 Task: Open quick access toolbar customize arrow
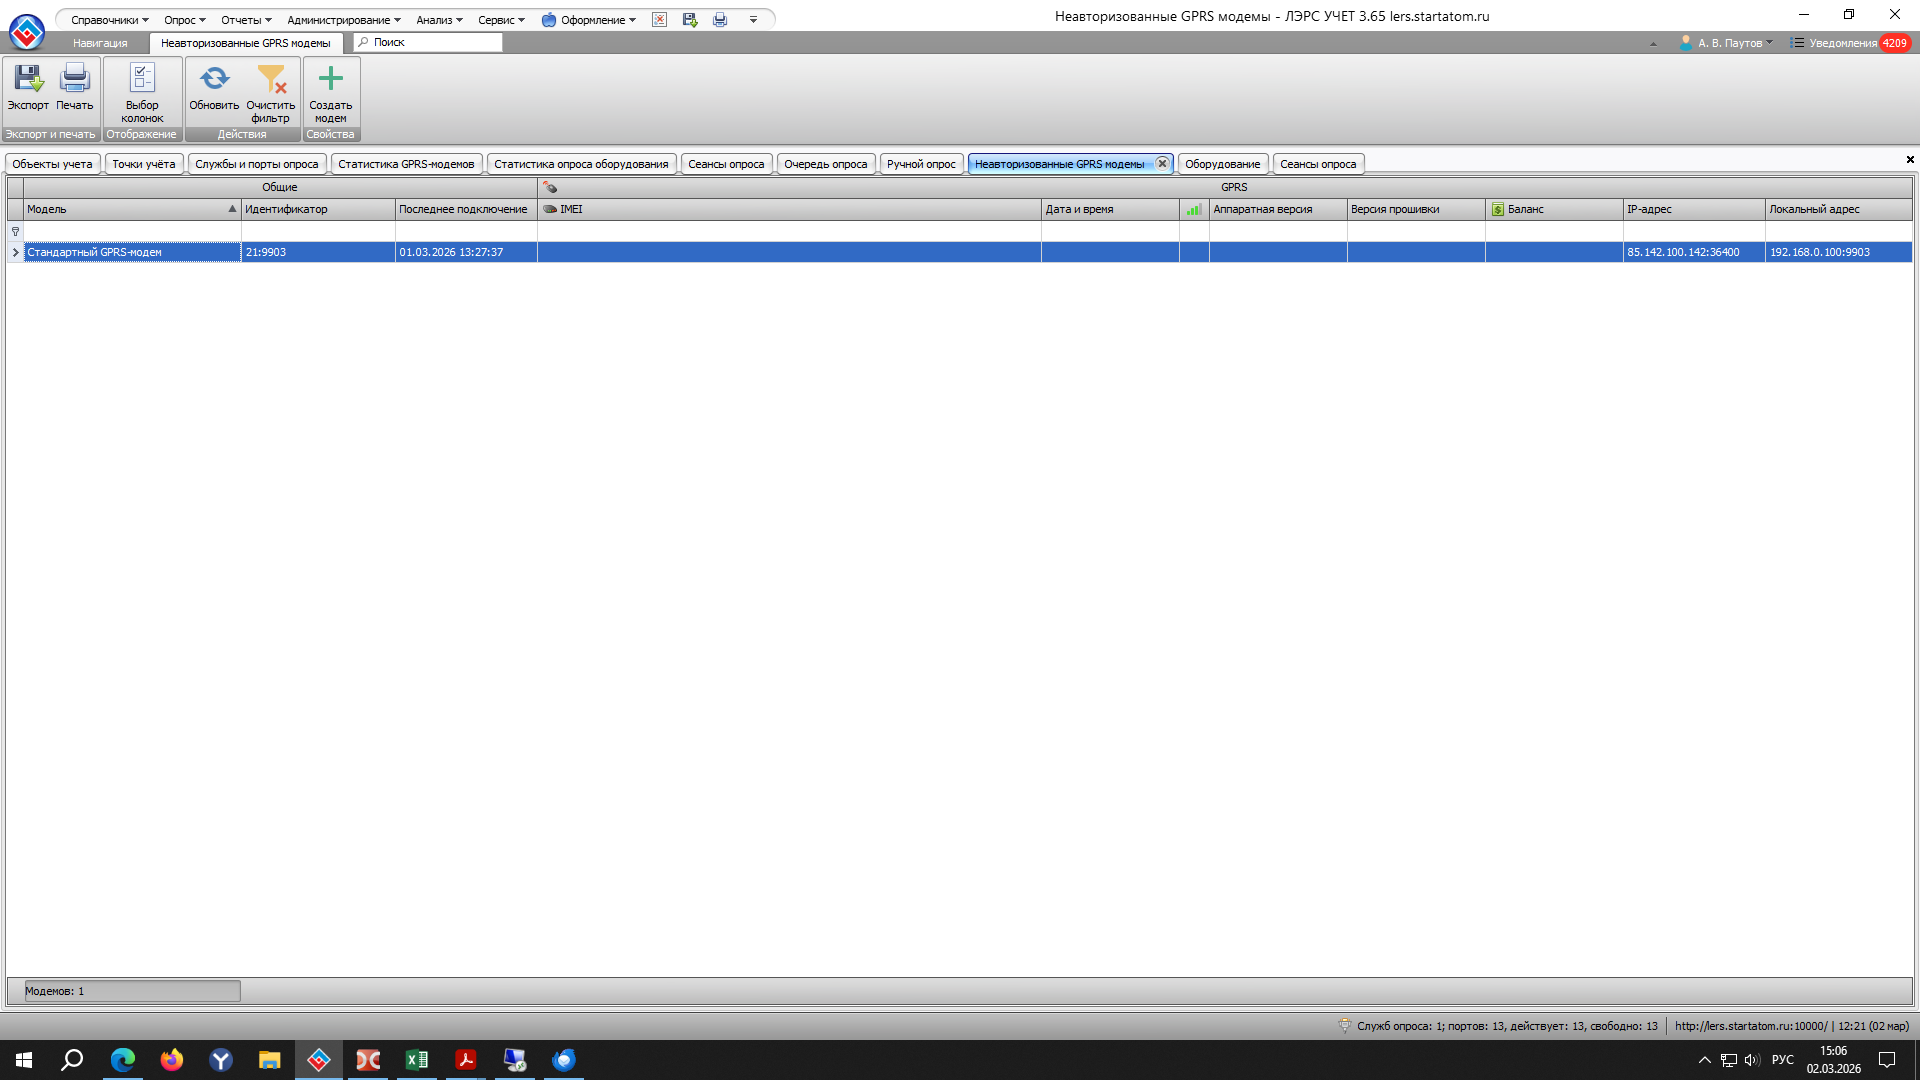point(753,20)
